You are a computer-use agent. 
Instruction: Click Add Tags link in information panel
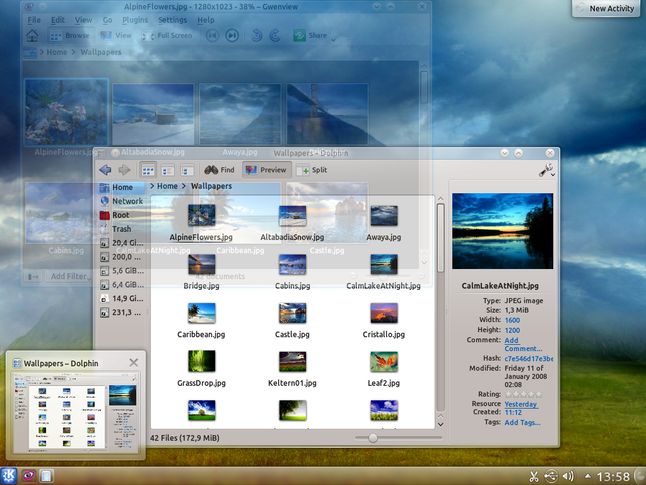[x=522, y=422]
